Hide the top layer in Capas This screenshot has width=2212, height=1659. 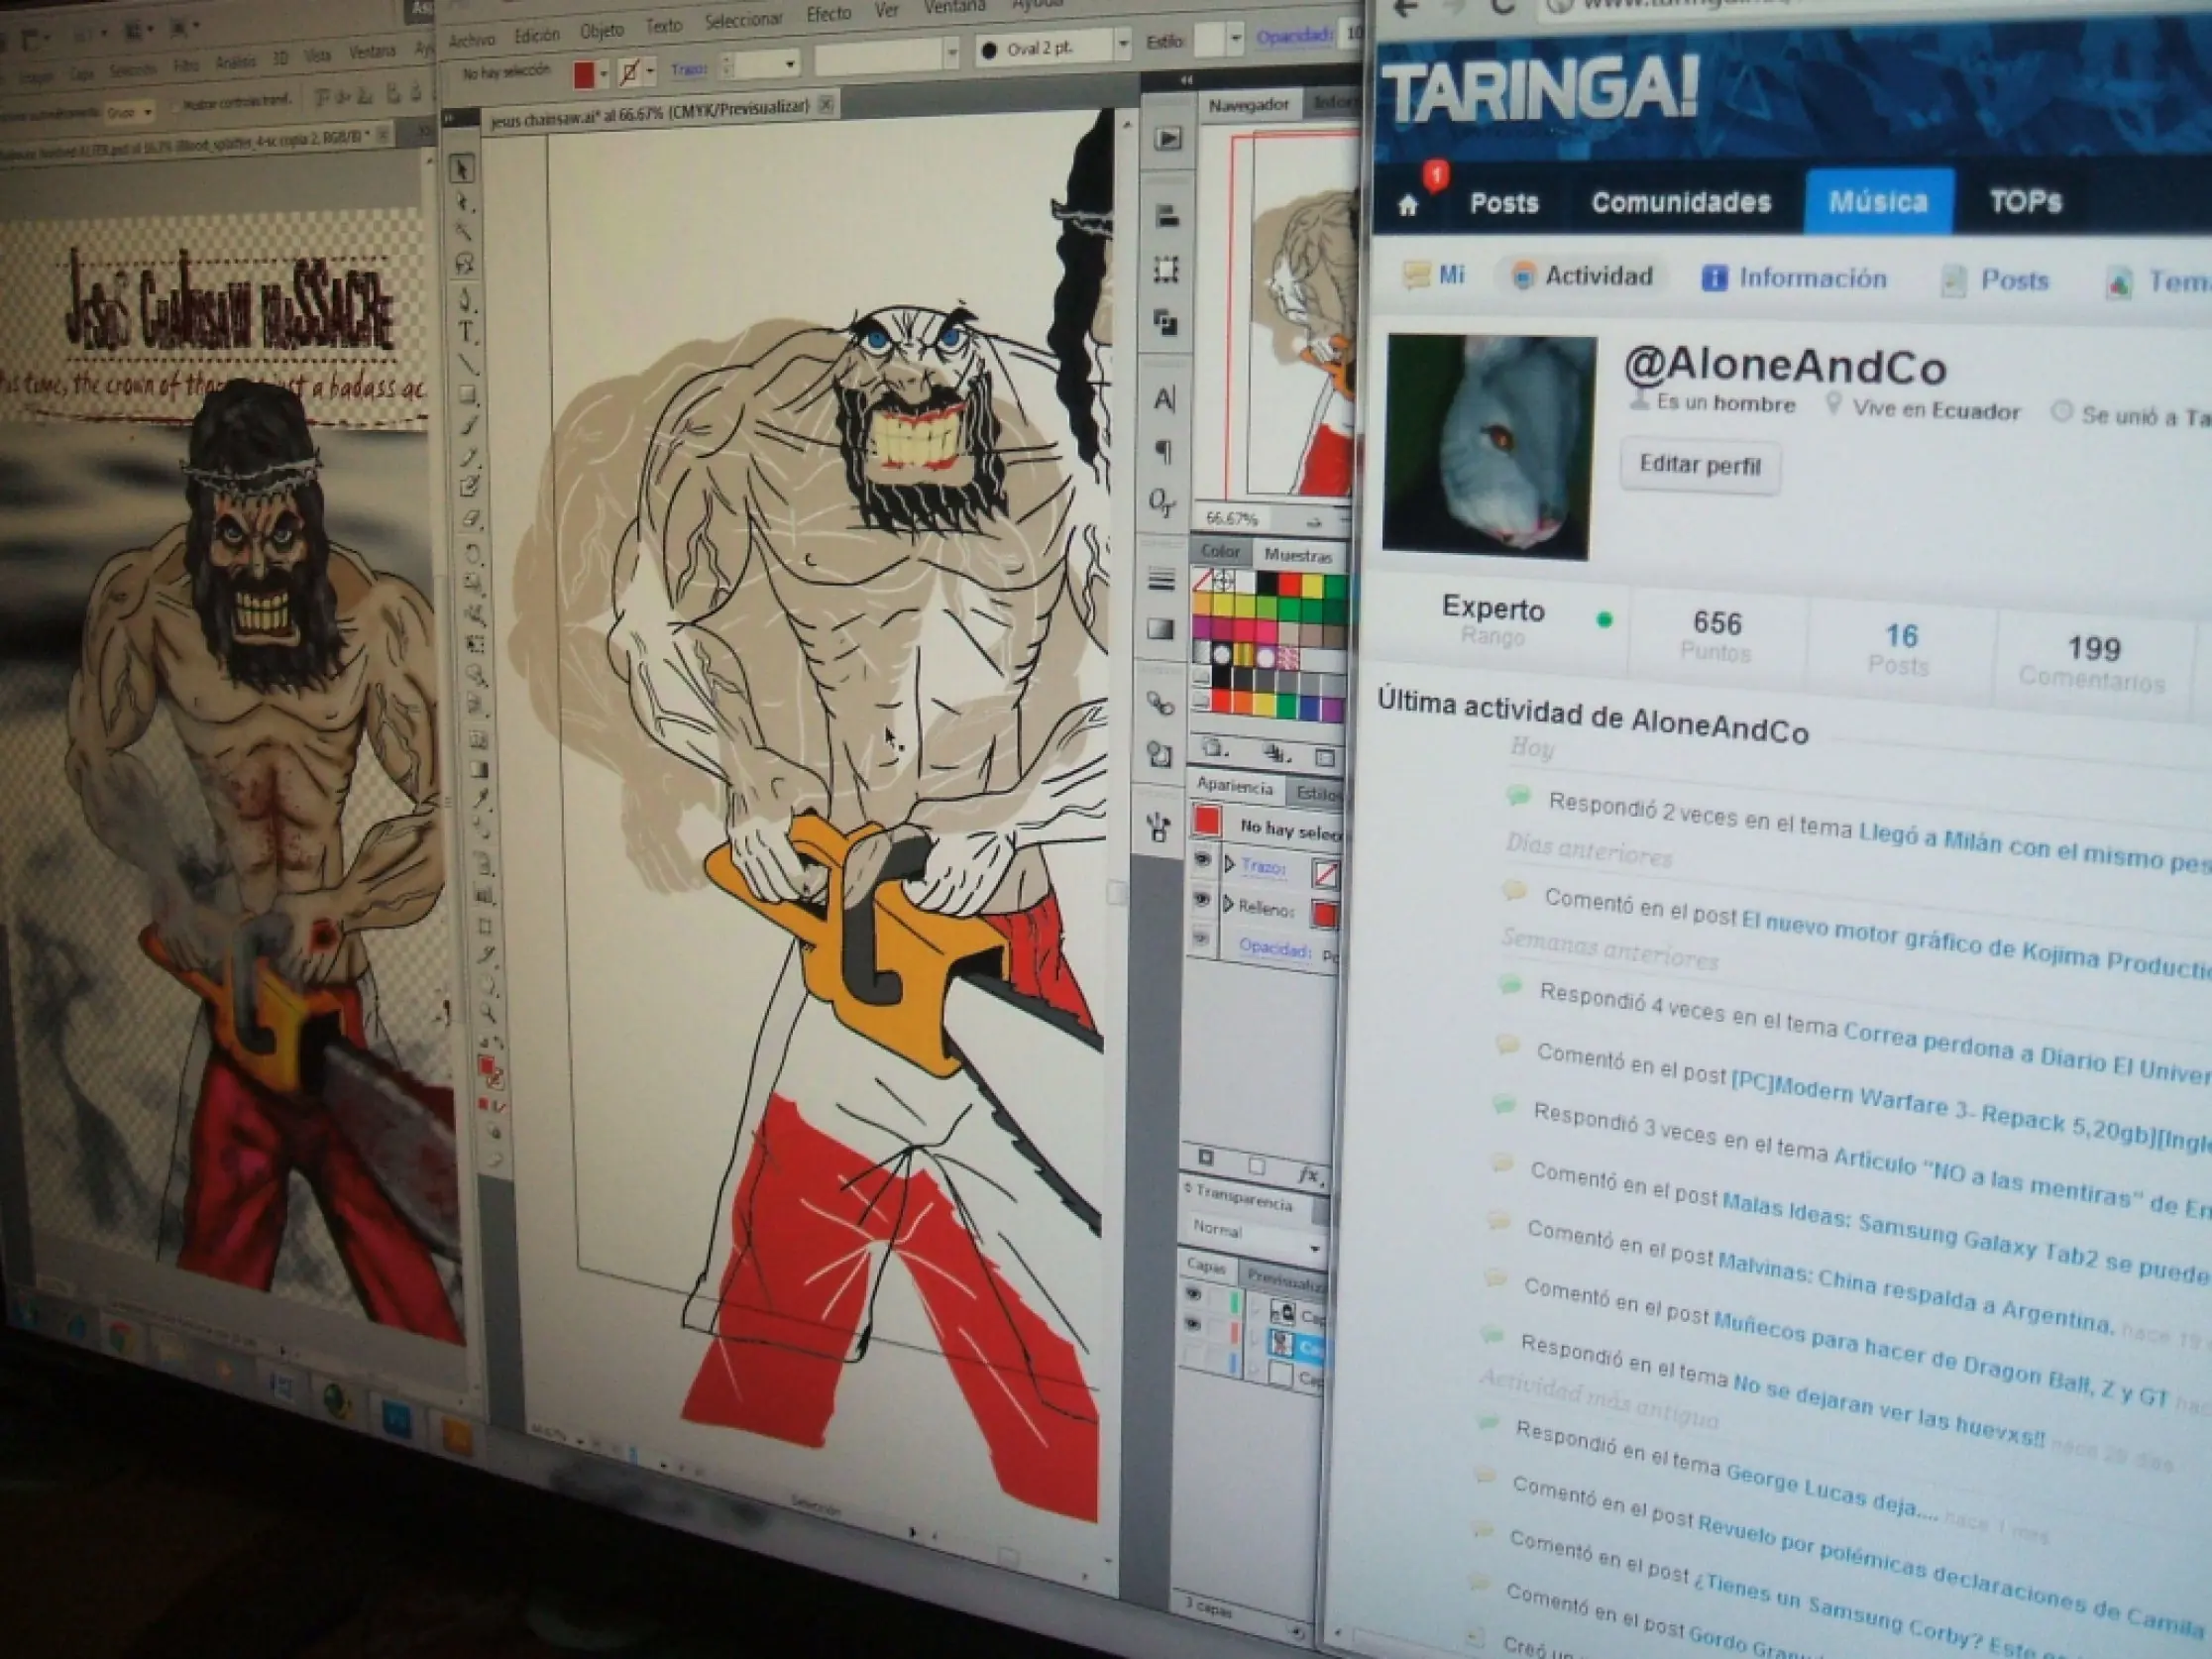pyautogui.click(x=1192, y=1294)
